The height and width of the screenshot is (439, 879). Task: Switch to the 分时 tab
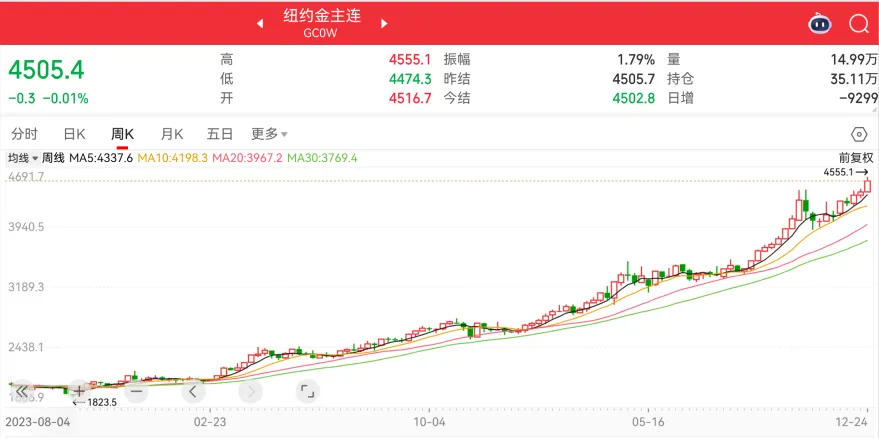pyautogui.click(x=24, y=134)
